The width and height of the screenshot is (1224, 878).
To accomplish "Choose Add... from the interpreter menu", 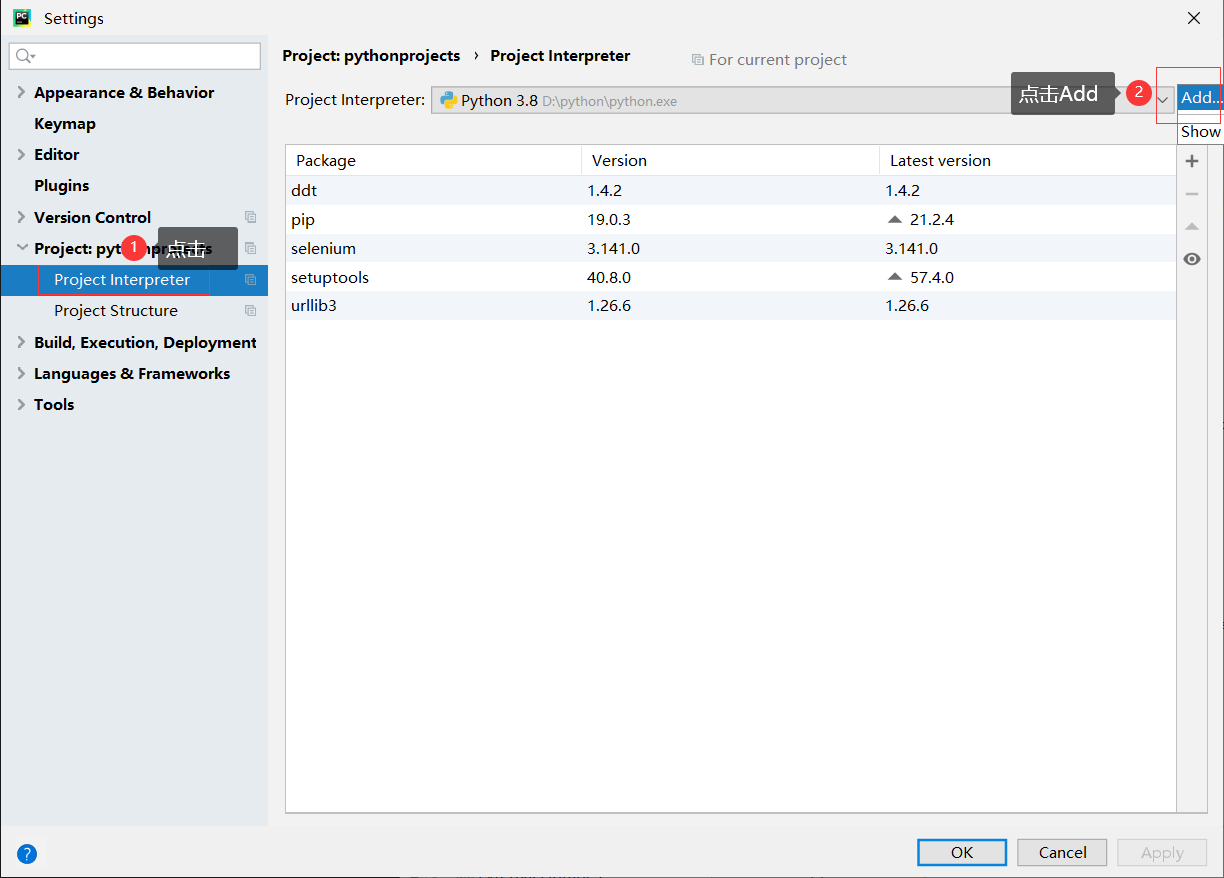I will point(1198,97).
